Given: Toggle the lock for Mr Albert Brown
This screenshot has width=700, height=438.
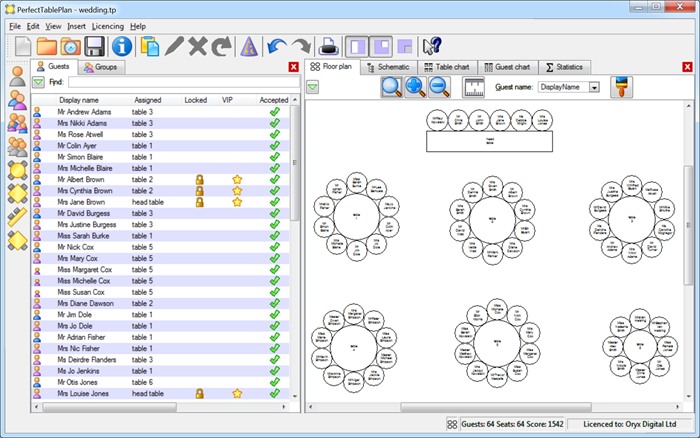Looking at the screenshot, I should click(200, 179).
